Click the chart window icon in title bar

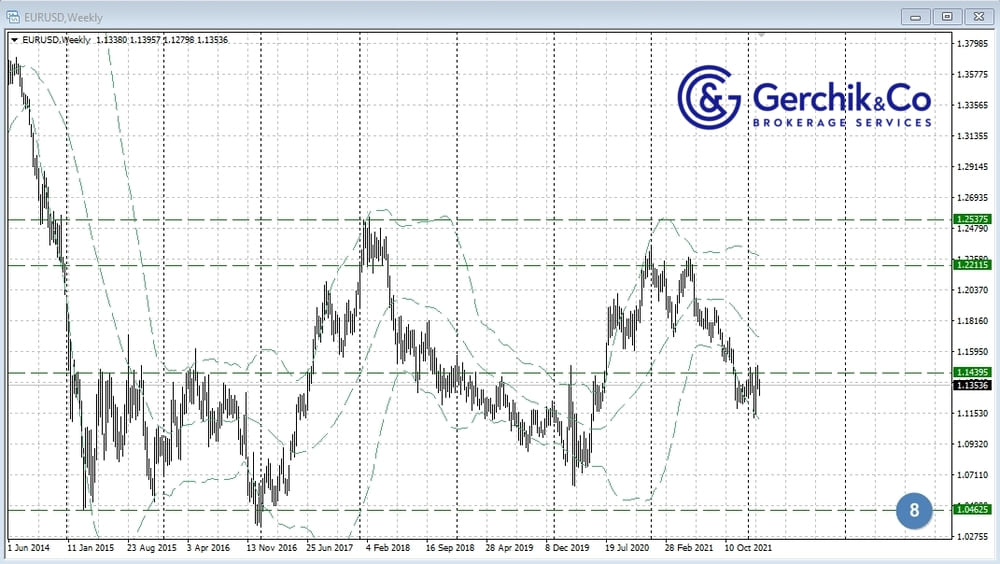coord(12,15)
